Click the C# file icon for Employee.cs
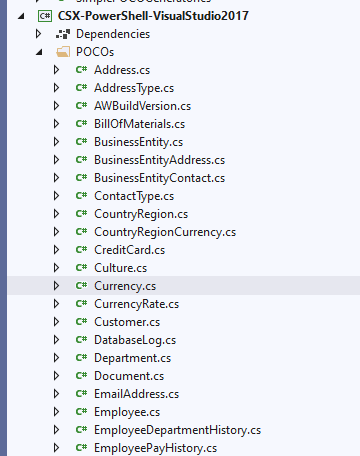Image resolution: width=360 pixels, height=456 pixels. point(81,412)
